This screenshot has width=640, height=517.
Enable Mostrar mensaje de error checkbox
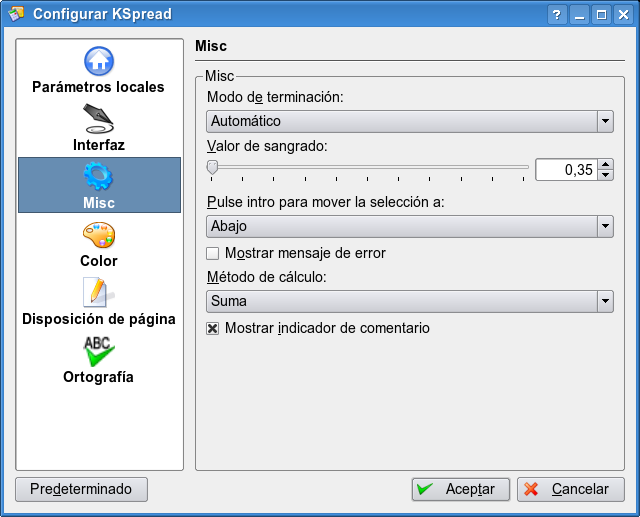click(212, 254)
